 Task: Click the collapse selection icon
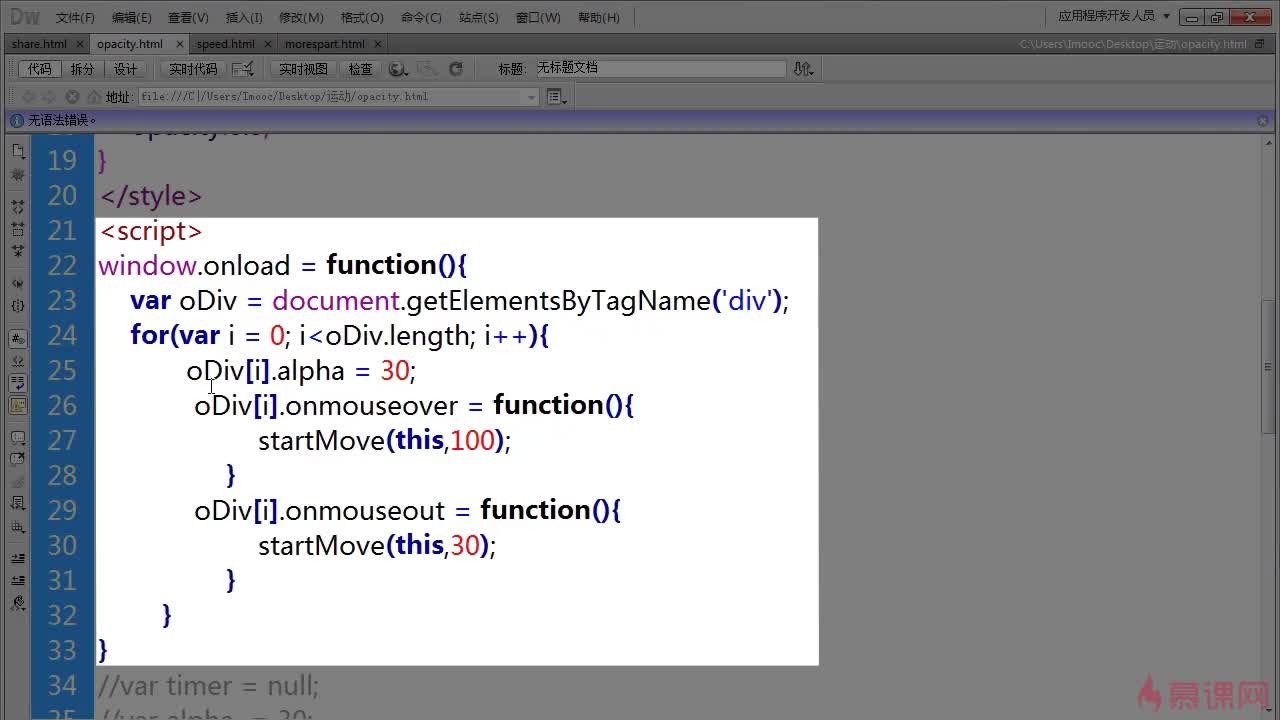point(18,229)
